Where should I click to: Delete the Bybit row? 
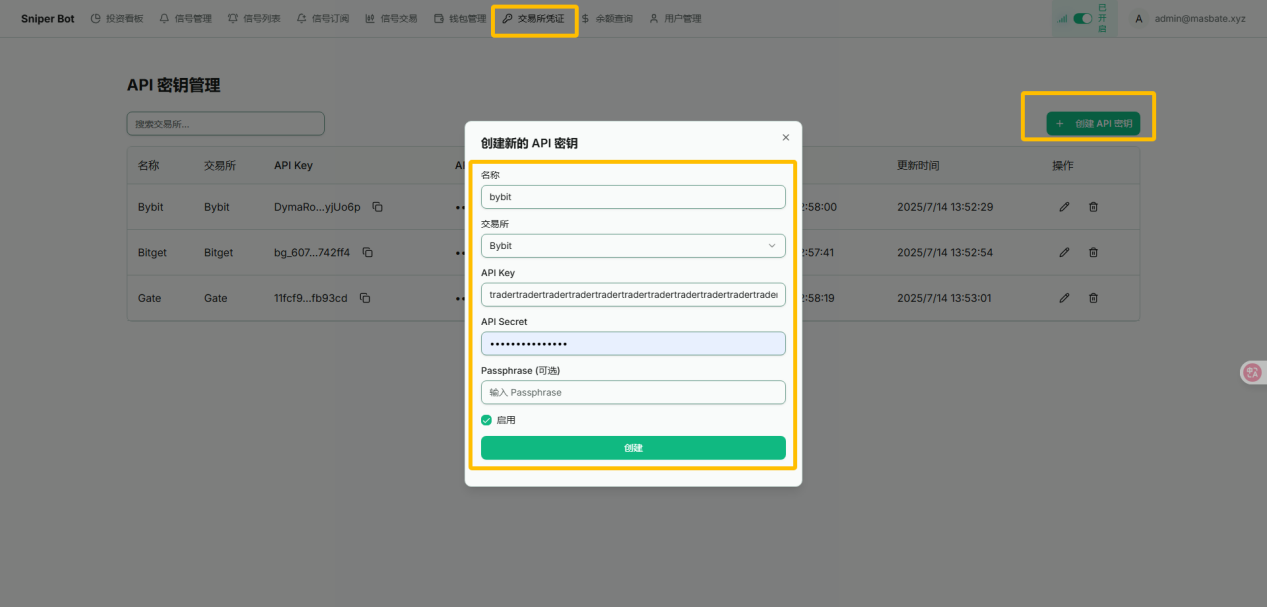pos(1093,207)
